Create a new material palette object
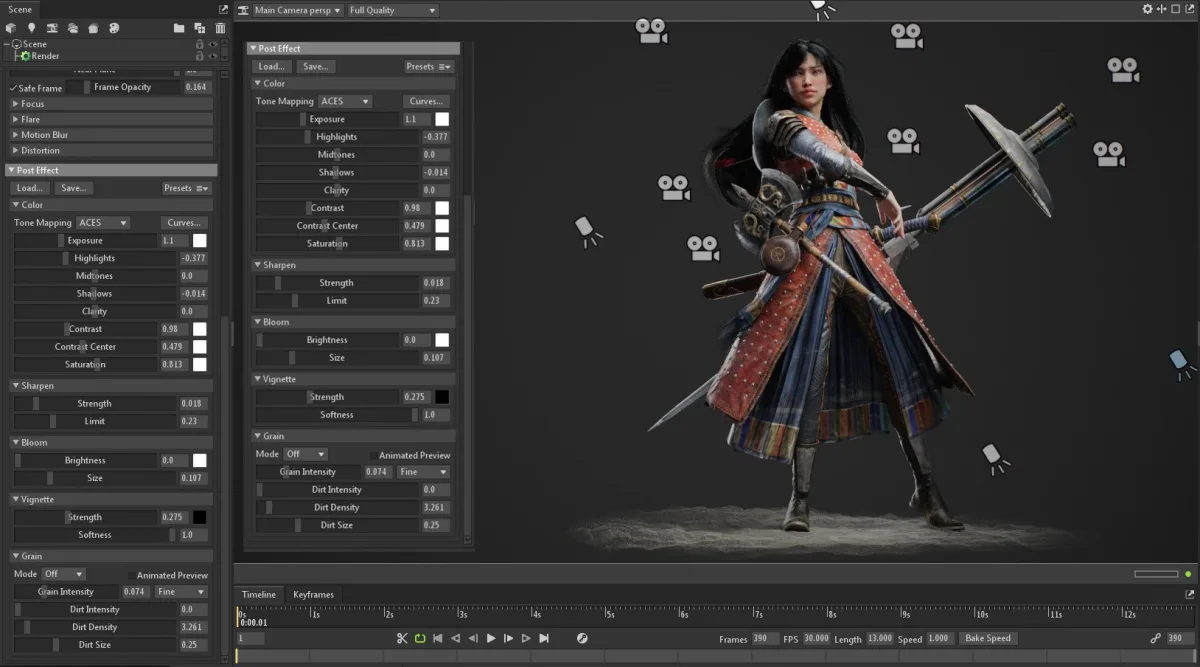This screenshot has height=667, width=1200. (114, 28)
